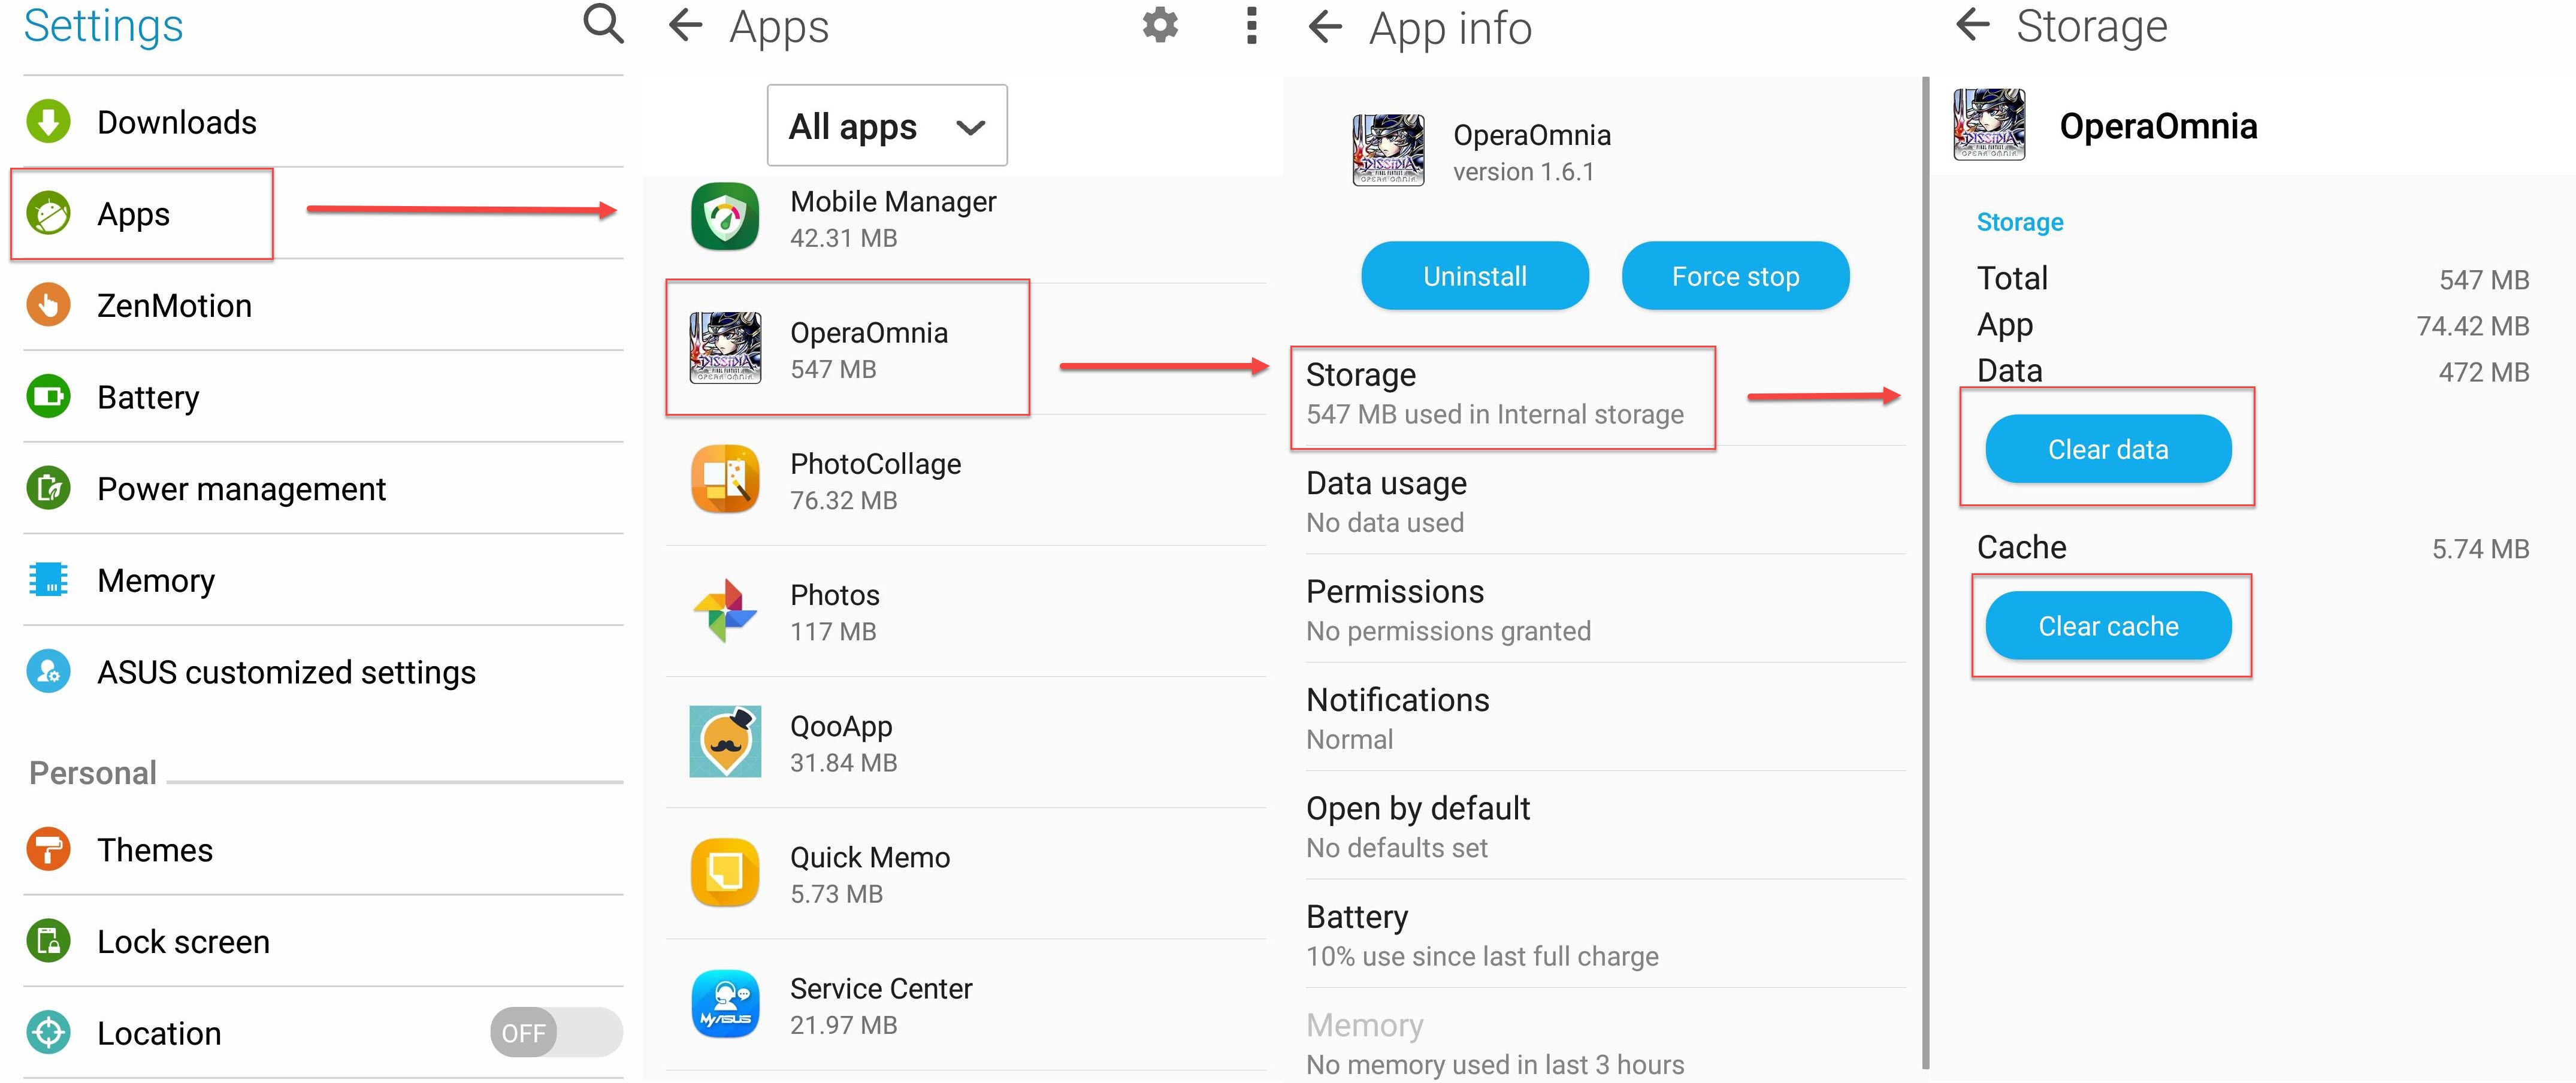Open the three-dot overflow menu in Apps
Screen dimensions: 2576x1083
(1250, 25)
